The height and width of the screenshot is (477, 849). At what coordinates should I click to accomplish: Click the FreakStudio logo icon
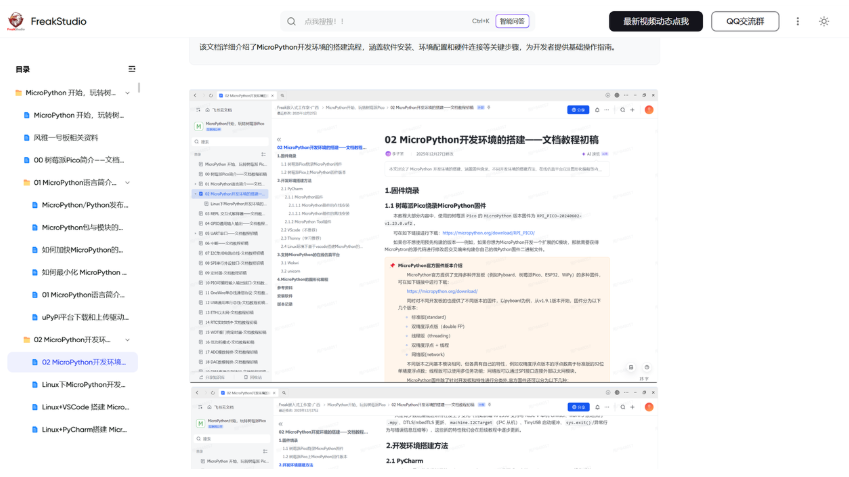coord(16,21)
